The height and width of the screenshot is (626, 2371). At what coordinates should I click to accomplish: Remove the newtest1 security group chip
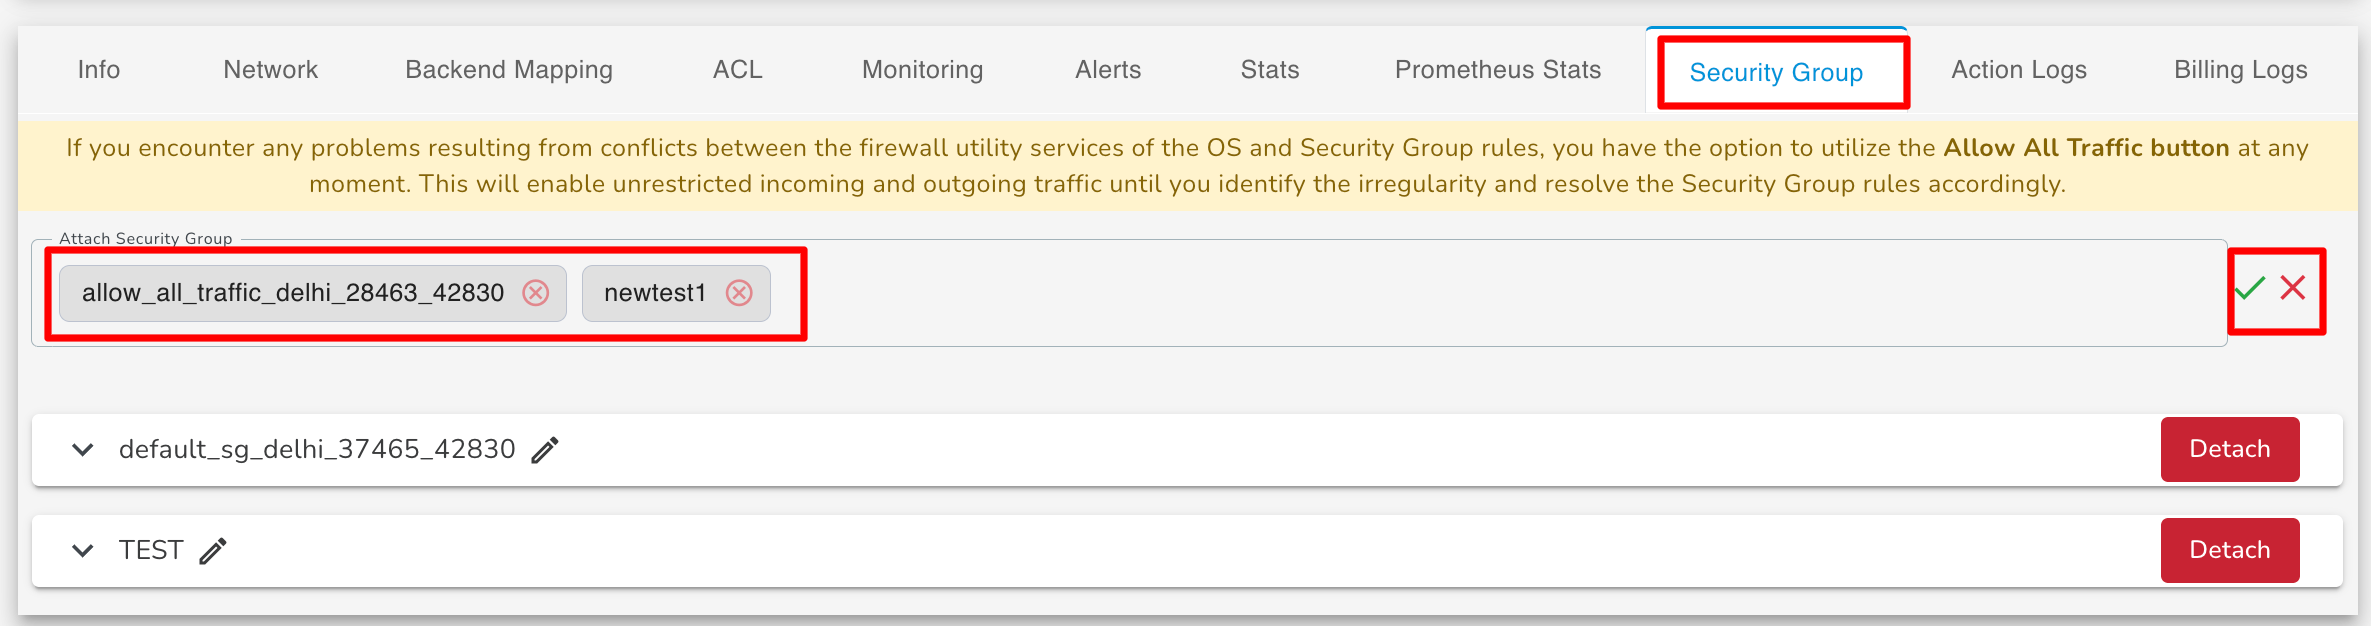[x=740, y=293]
